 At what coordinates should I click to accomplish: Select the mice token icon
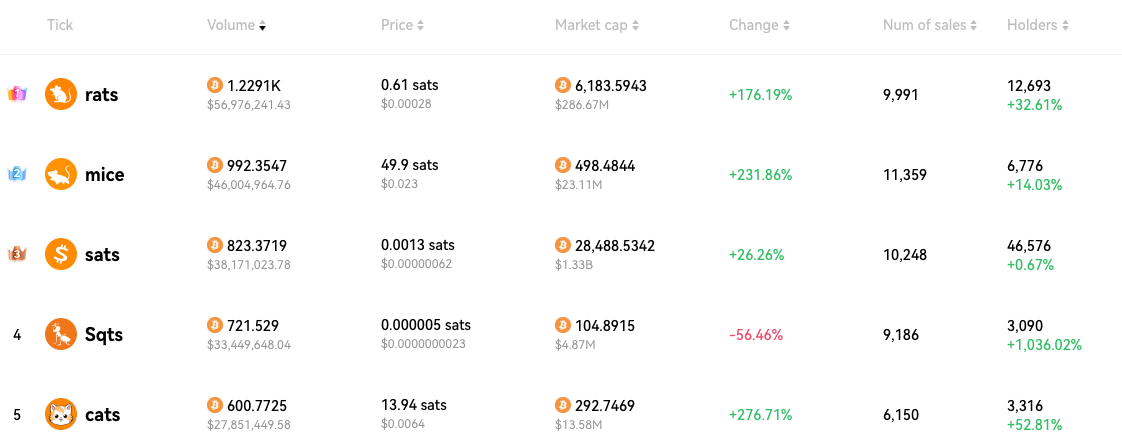61,175
